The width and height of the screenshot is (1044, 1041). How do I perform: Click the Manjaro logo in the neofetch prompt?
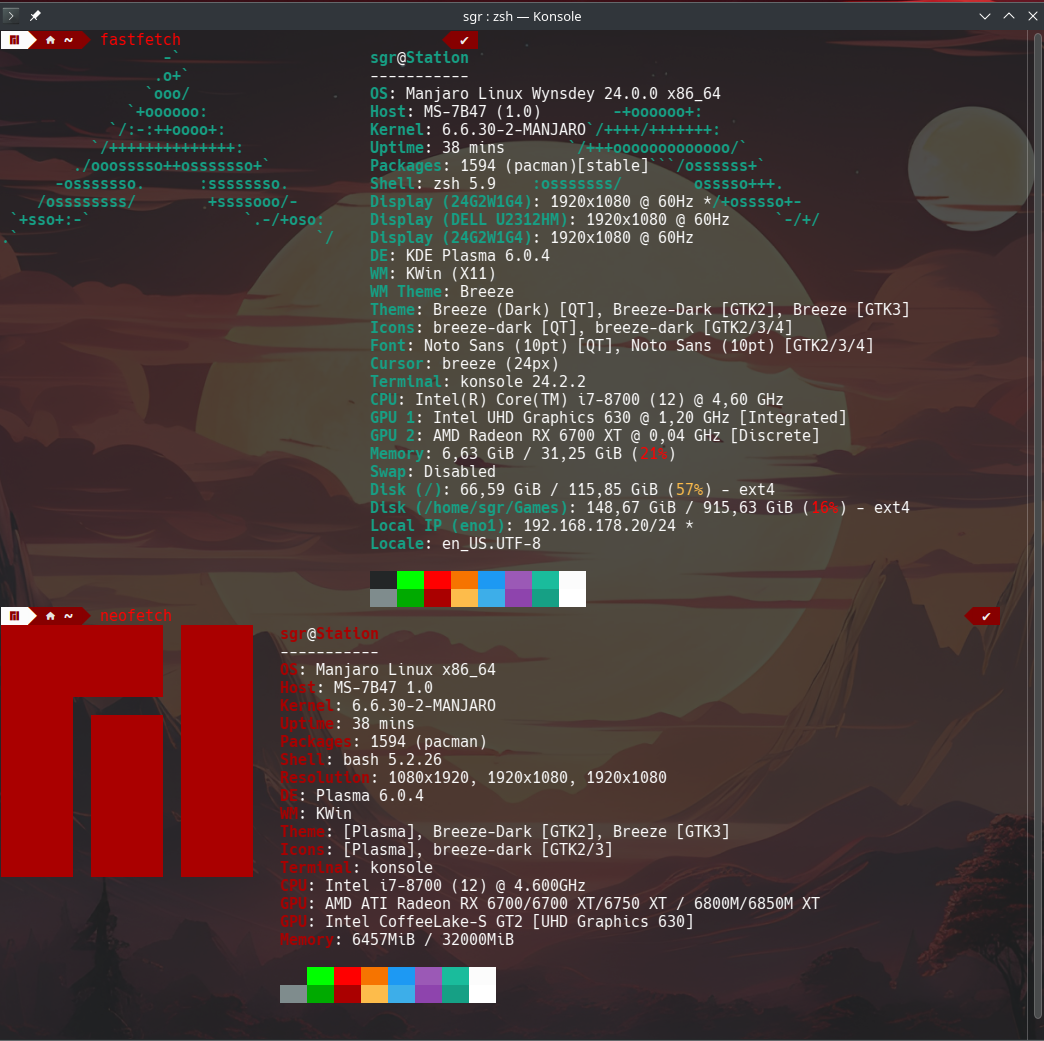click(x=17, y=616)
